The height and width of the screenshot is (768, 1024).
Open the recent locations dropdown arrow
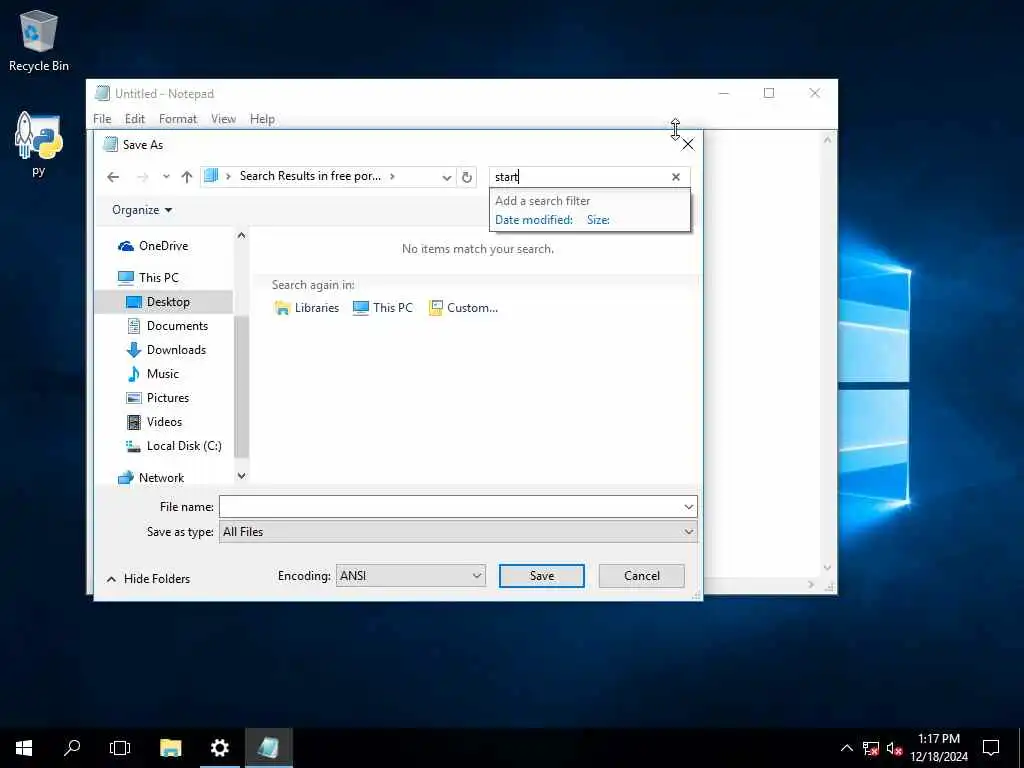click(x=166, y=177)
